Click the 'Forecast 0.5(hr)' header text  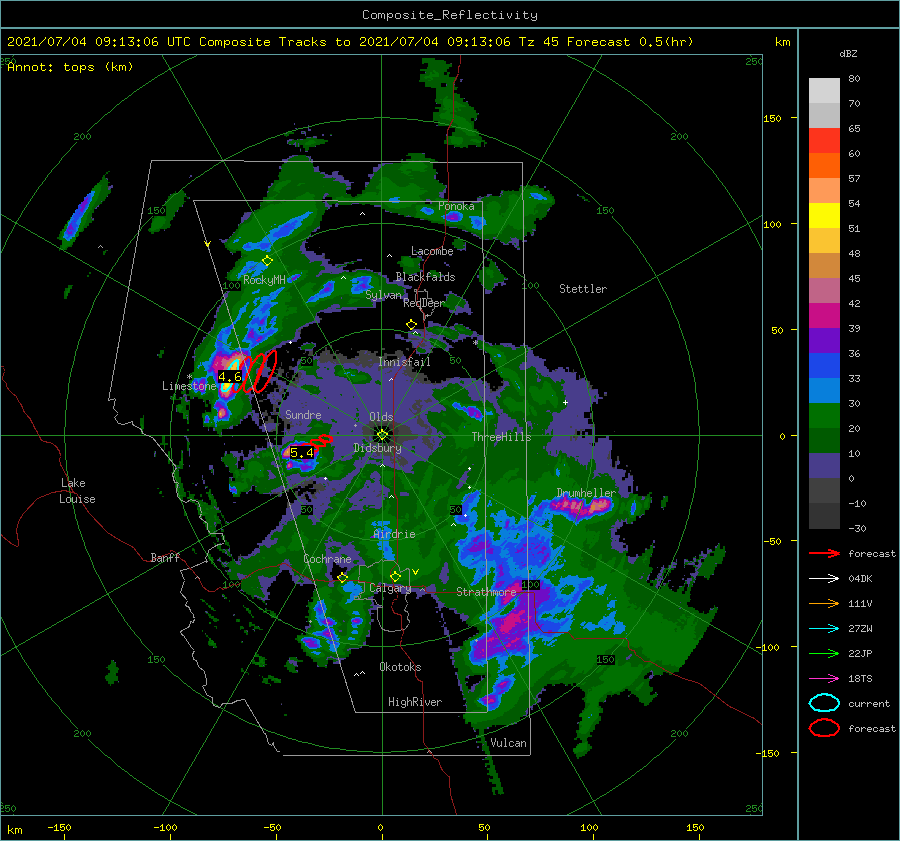click(630, 42)
